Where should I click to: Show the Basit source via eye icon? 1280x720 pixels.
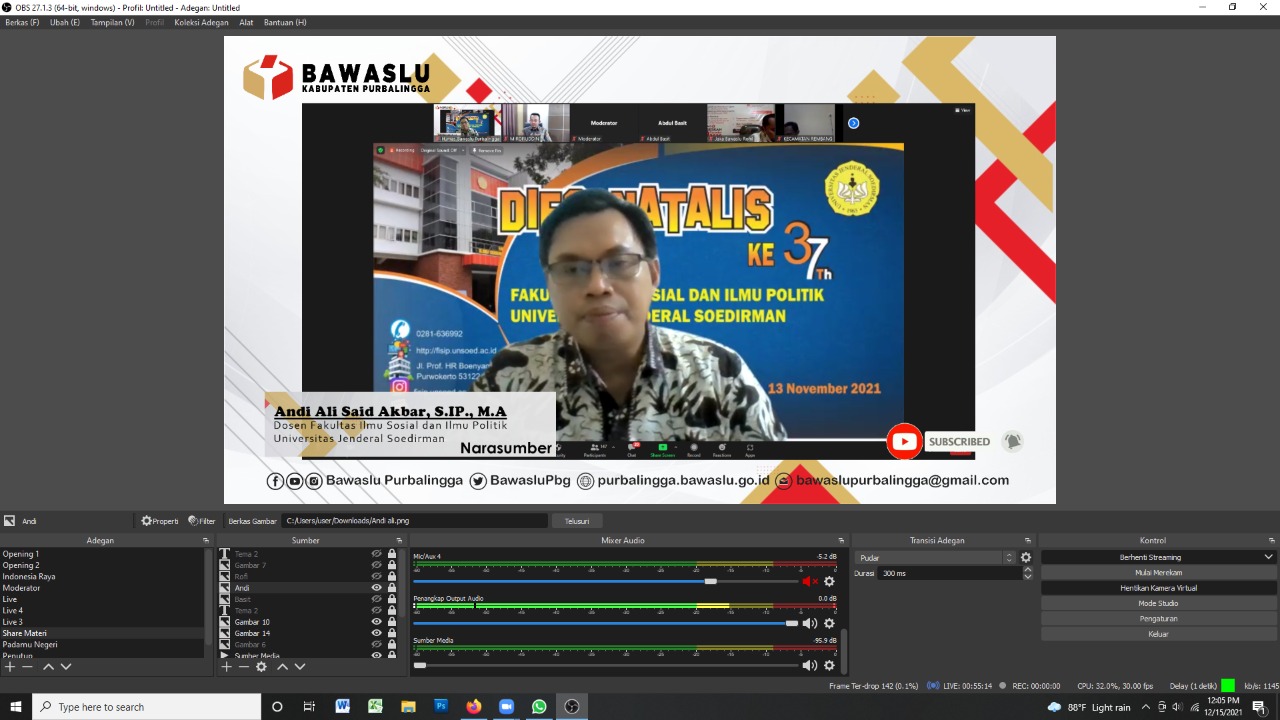[x=377, y=599]
